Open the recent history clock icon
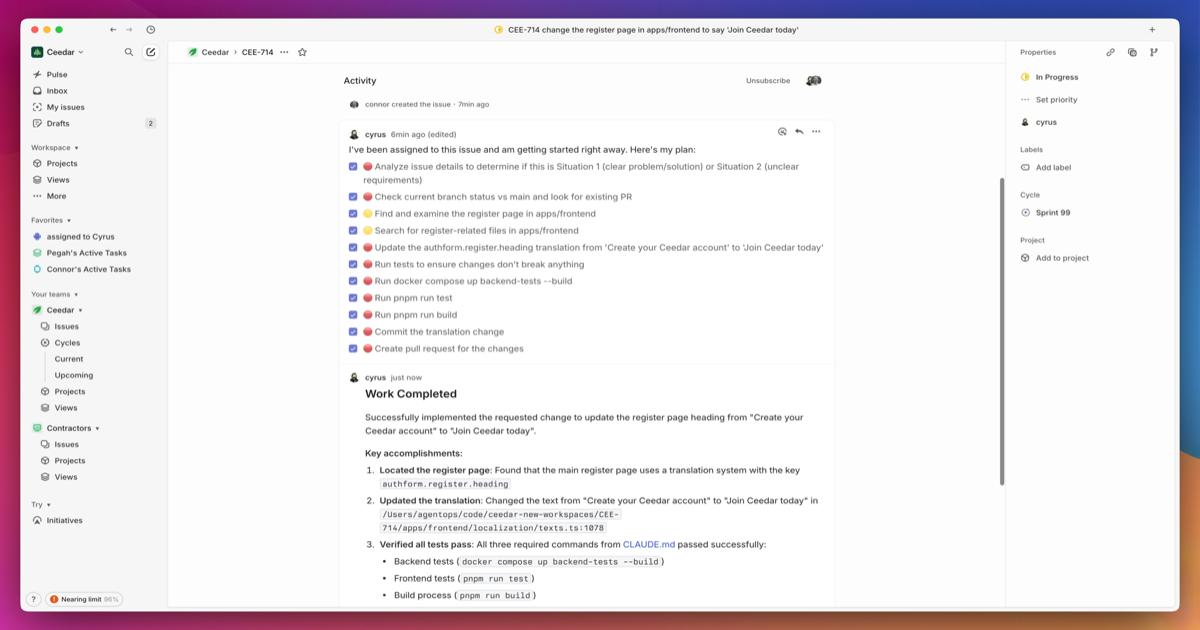 coord(151,30)
